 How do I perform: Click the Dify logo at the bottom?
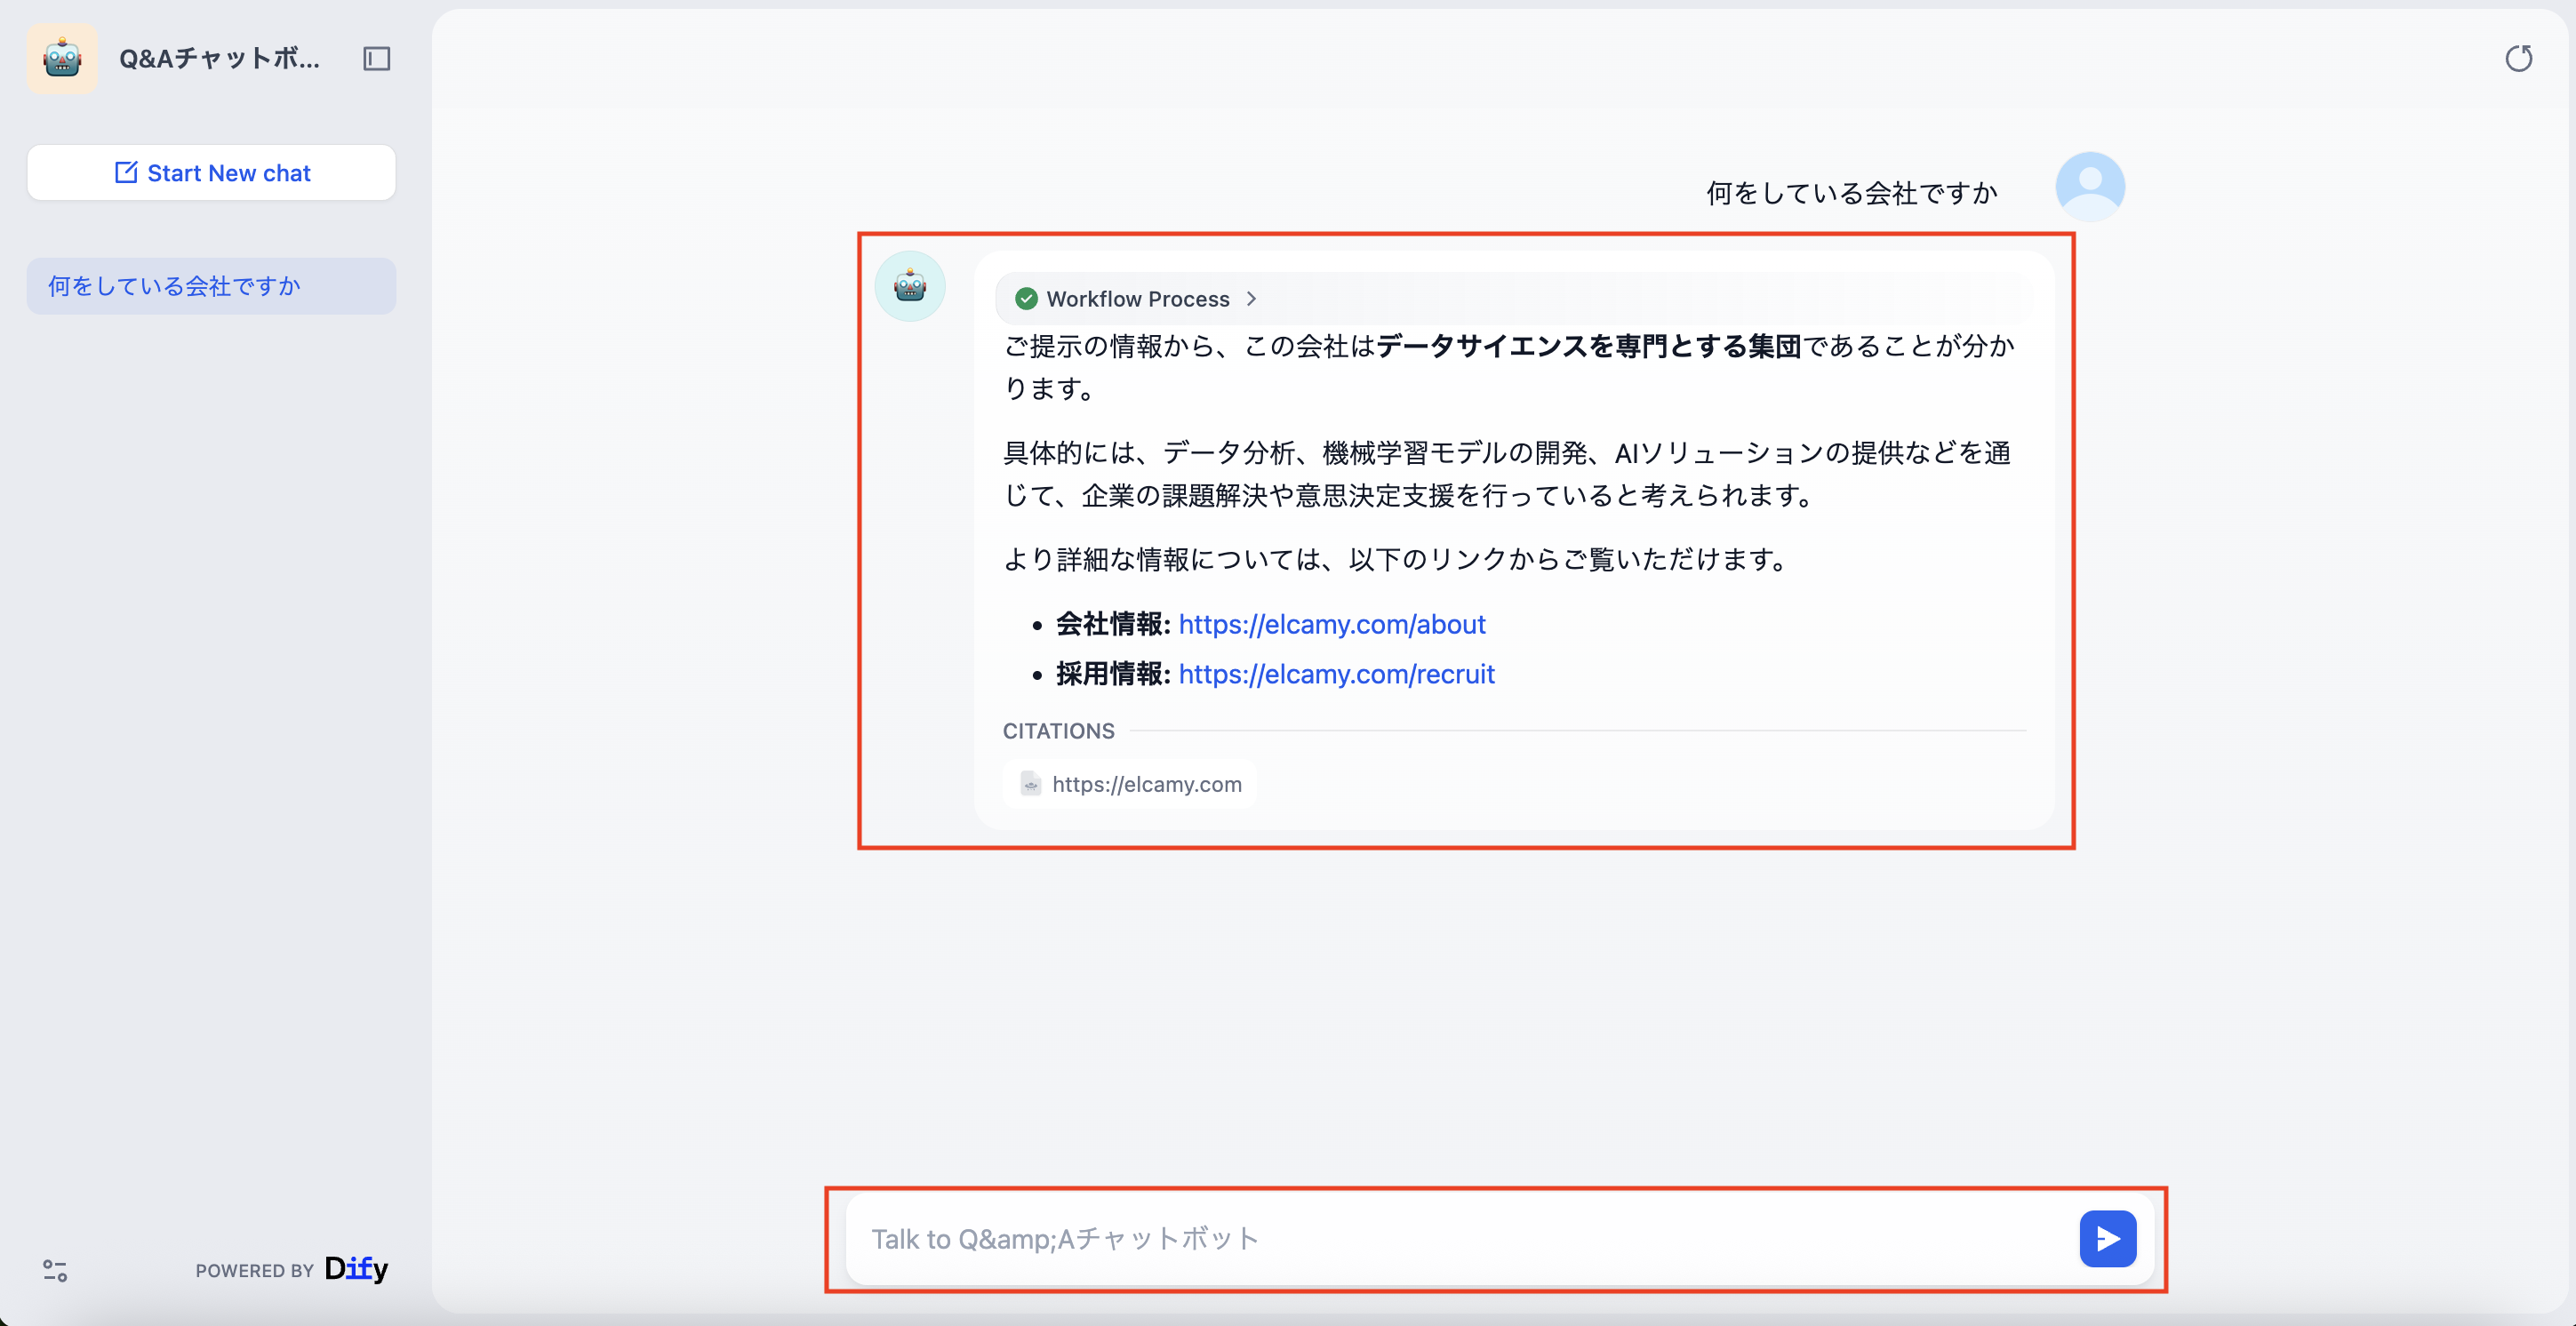tap(358, 1269)
